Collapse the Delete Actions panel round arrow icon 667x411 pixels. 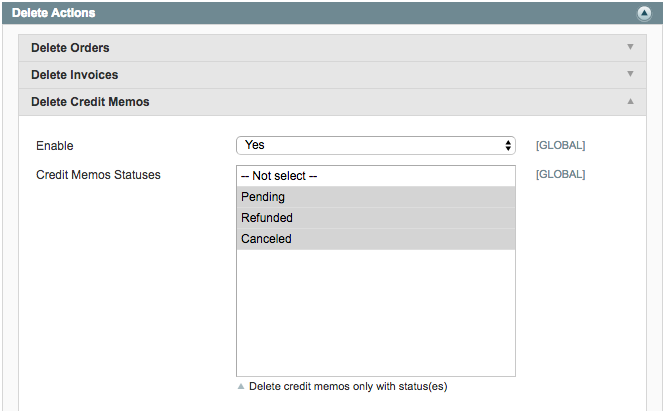[644, 14]
